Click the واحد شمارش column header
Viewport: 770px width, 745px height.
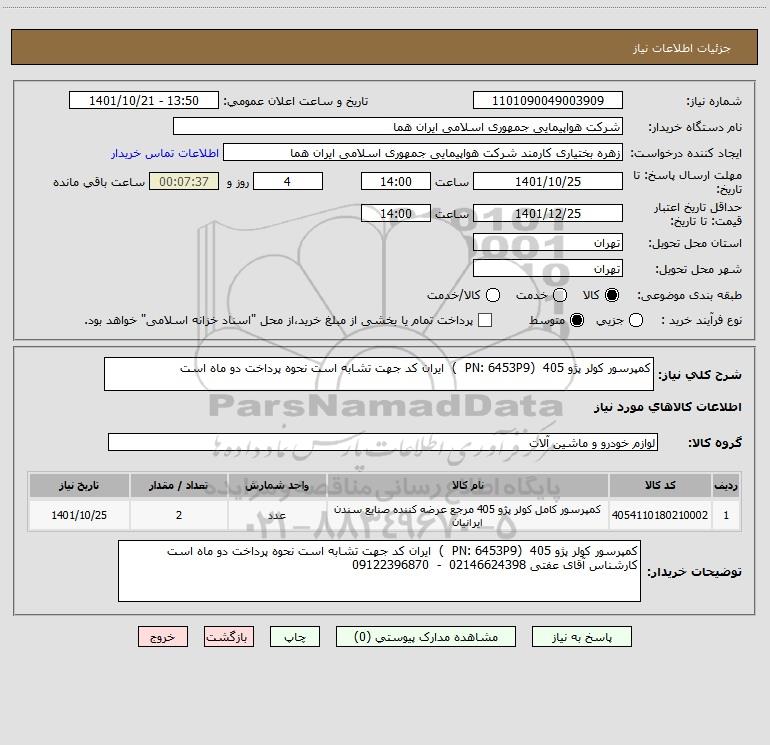tap(277, 485)
